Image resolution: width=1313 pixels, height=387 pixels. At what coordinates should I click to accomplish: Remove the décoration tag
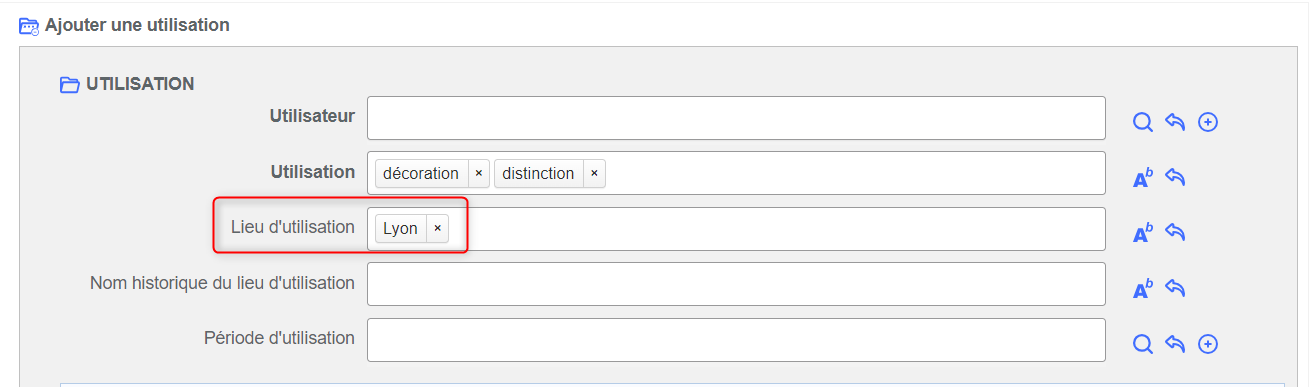coord(478,173)
